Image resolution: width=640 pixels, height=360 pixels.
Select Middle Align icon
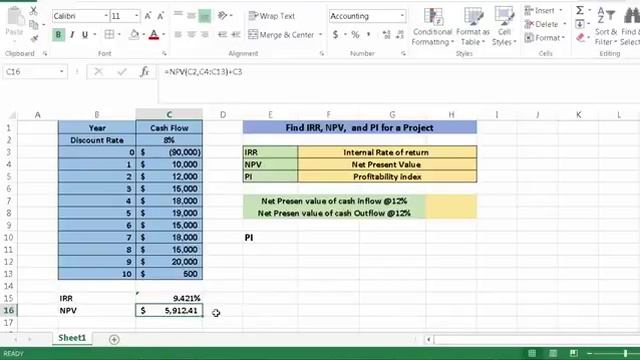(191, 16)
